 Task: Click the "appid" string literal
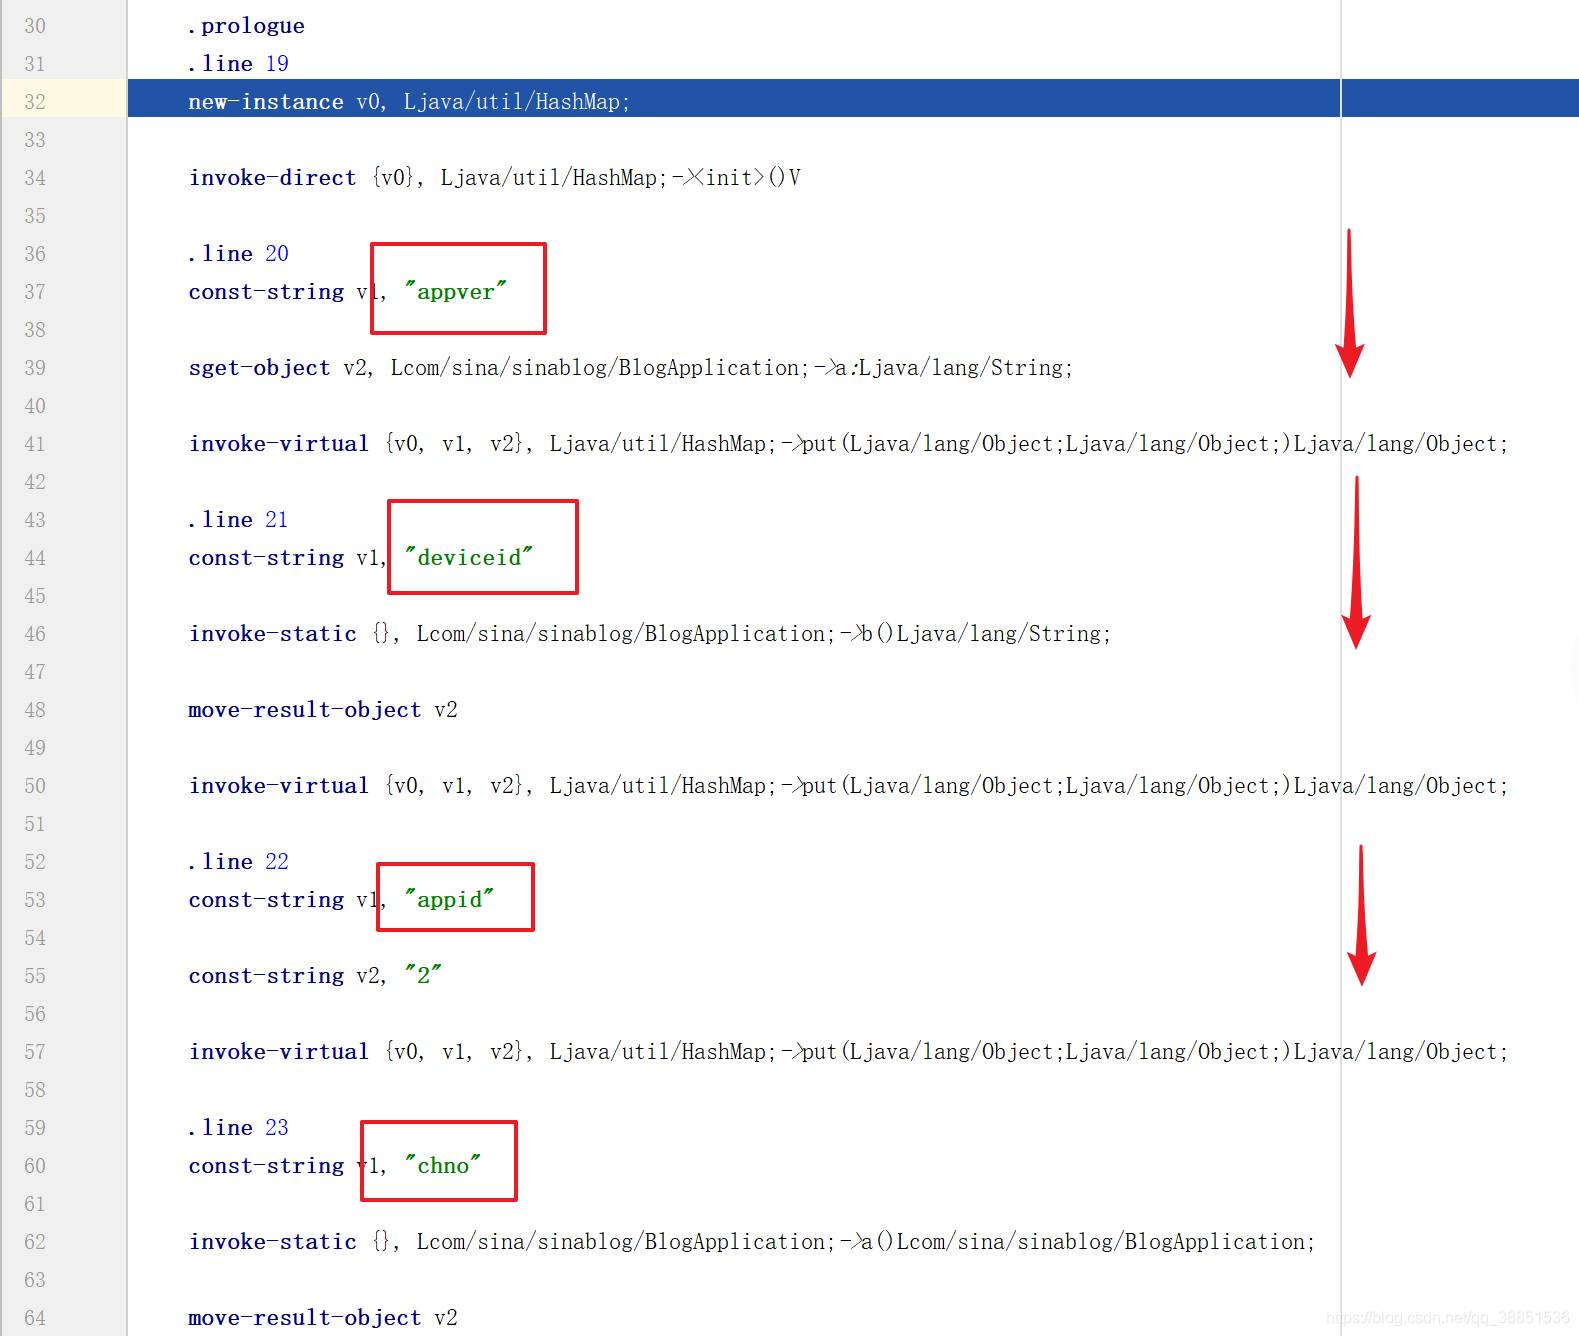[449, 900]
